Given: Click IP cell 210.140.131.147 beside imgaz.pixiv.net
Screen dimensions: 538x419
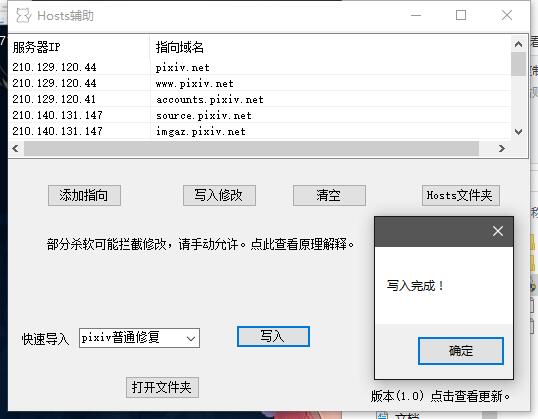Looking at the screenshot, I should pyautogui.click(x=57, y=131).
